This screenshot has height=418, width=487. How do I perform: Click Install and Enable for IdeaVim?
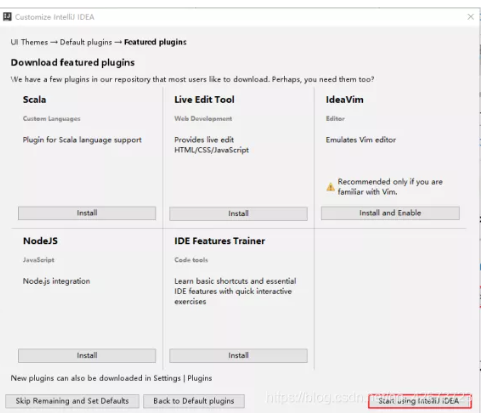pyautogui.click(x=390, y=213)
